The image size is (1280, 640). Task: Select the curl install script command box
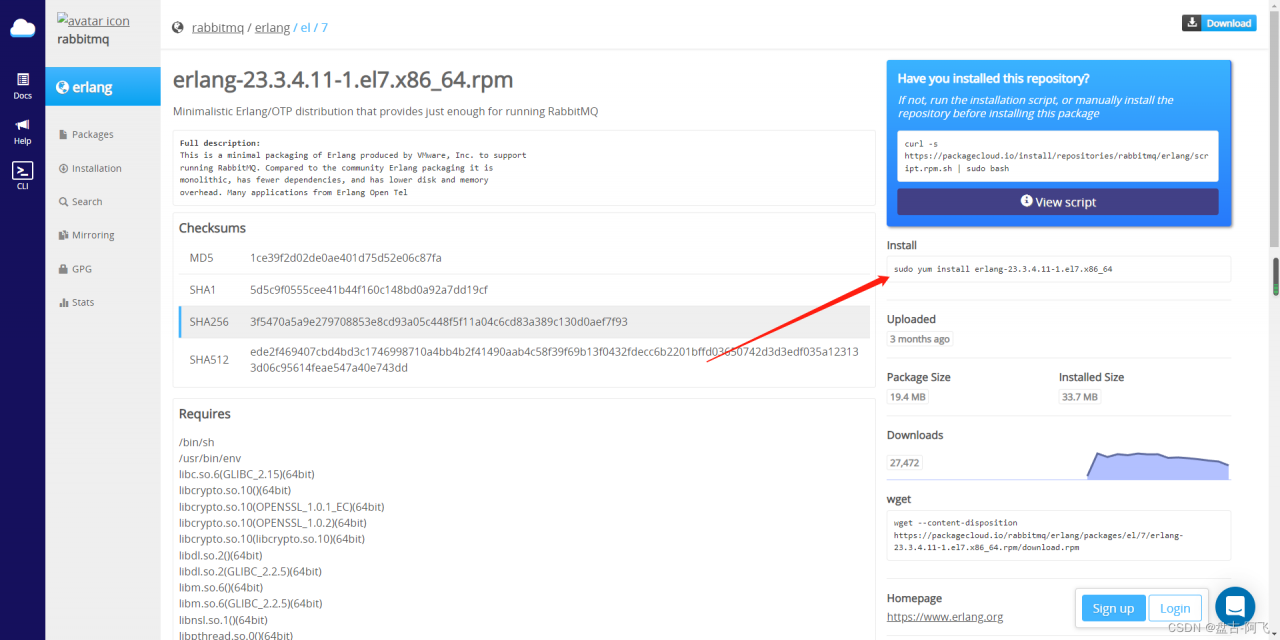(x=1058, y=157)
